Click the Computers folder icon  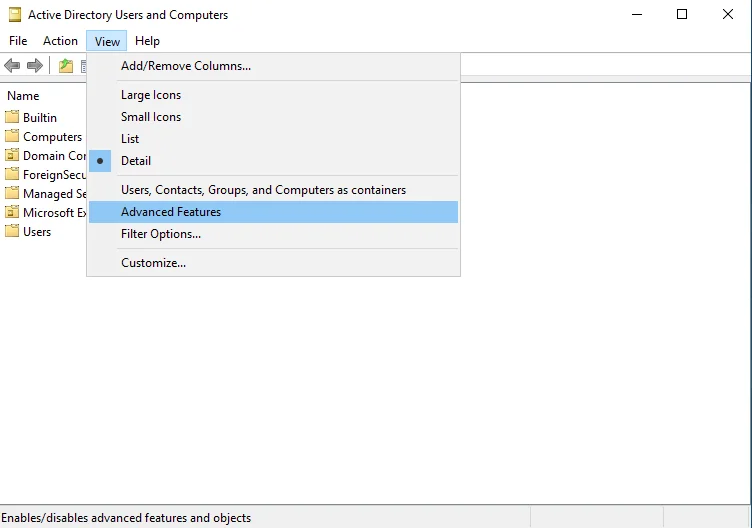[x=12, y=136]
